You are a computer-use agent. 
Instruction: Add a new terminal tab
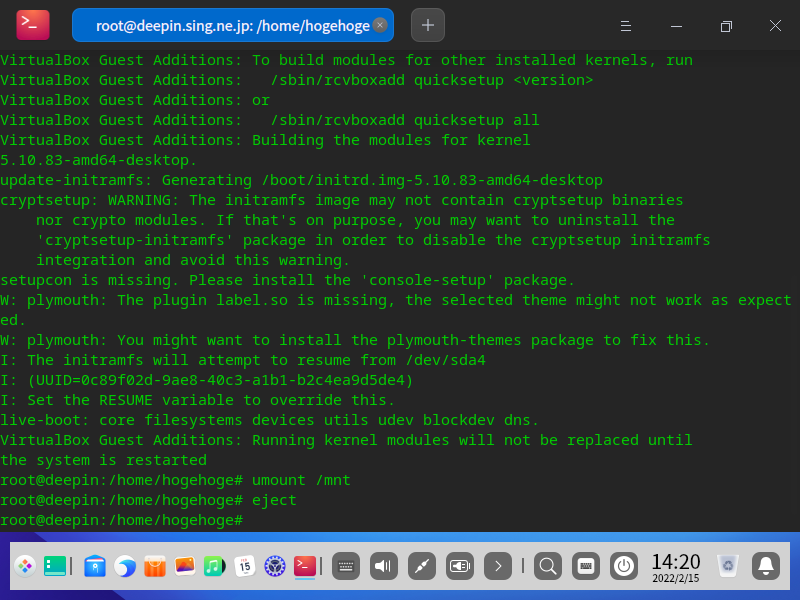tap(428, 25)
